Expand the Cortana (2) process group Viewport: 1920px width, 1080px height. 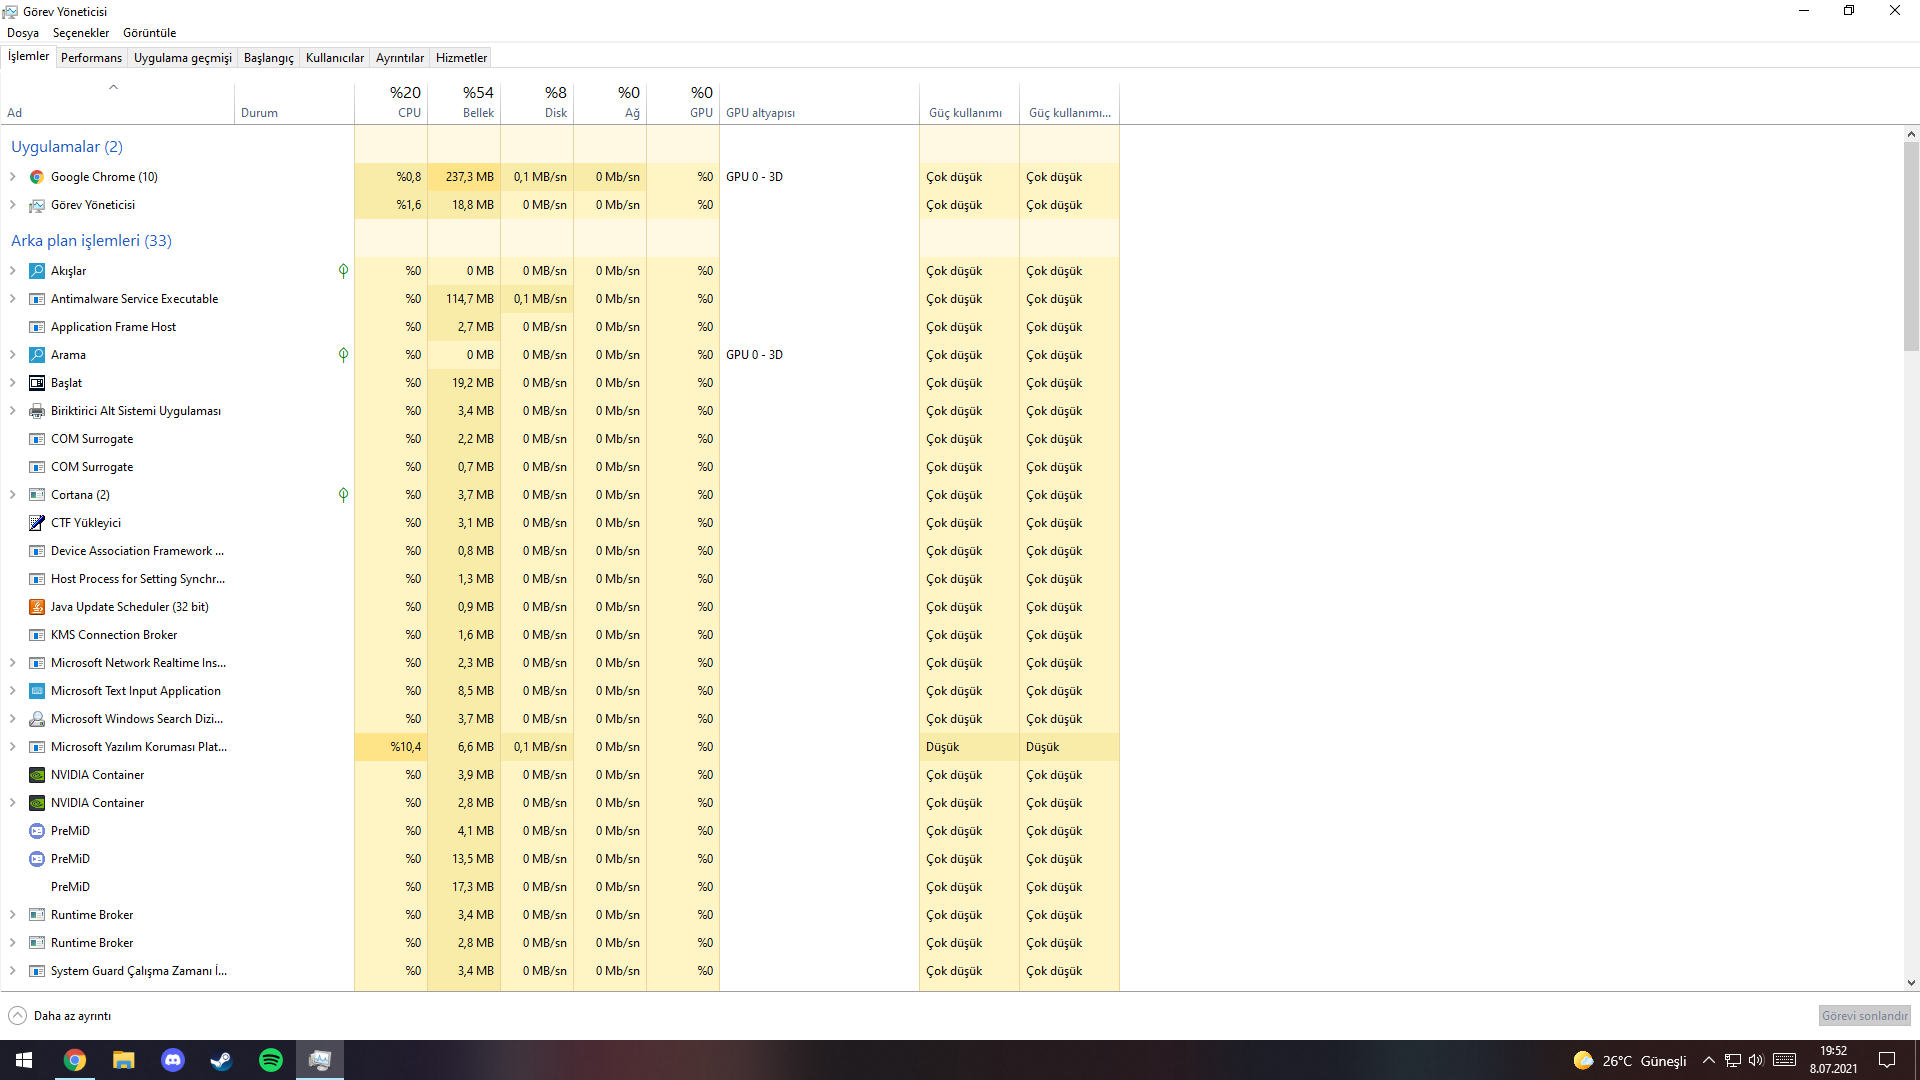coord(12,495)
